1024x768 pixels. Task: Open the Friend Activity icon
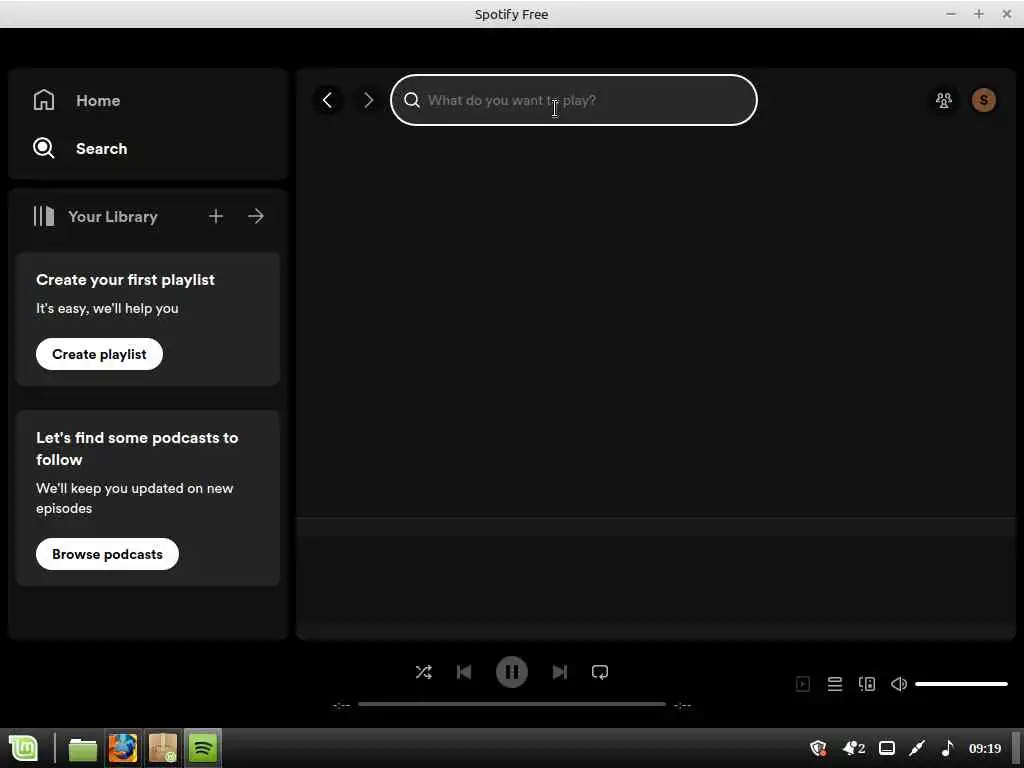944,100
